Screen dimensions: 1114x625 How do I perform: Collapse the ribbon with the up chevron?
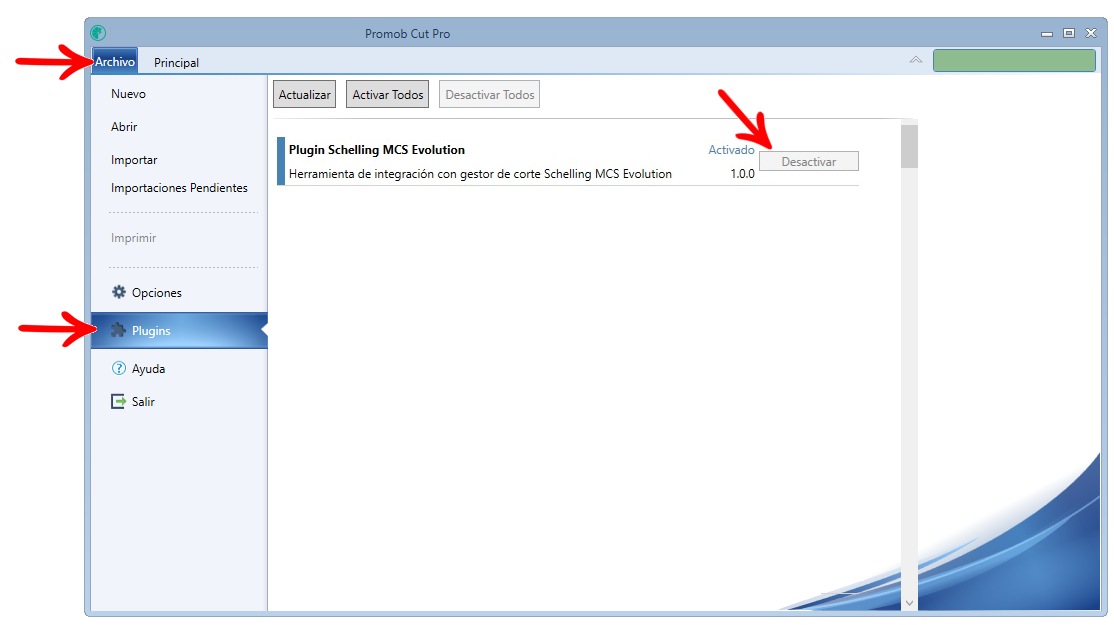916,60
